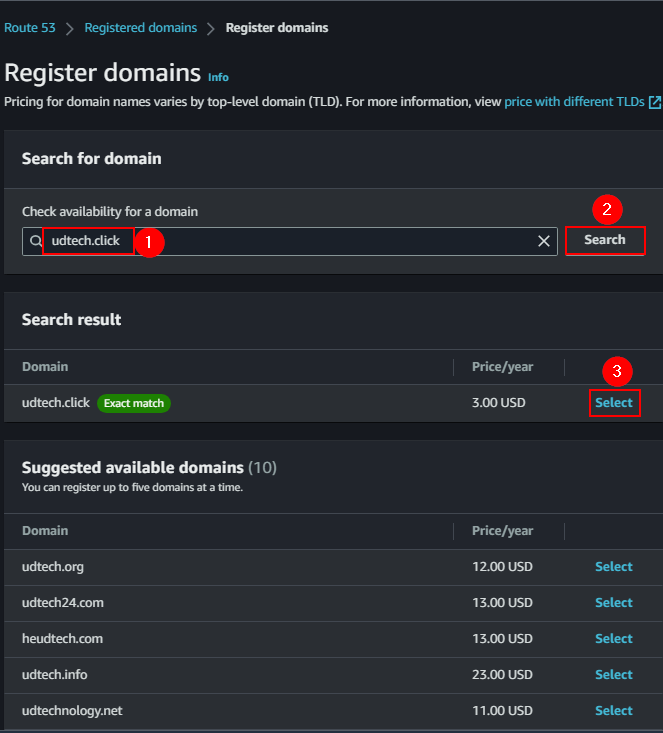This screenshot has width=663, height=733.
Task: Go to the Route 53 breadcrumb
Action: pyautogui.click(x=30, y=28)
